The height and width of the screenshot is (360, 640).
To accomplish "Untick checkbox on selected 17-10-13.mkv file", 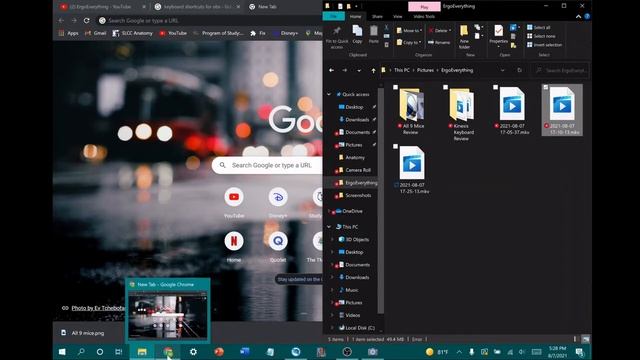I will (546, 87).
